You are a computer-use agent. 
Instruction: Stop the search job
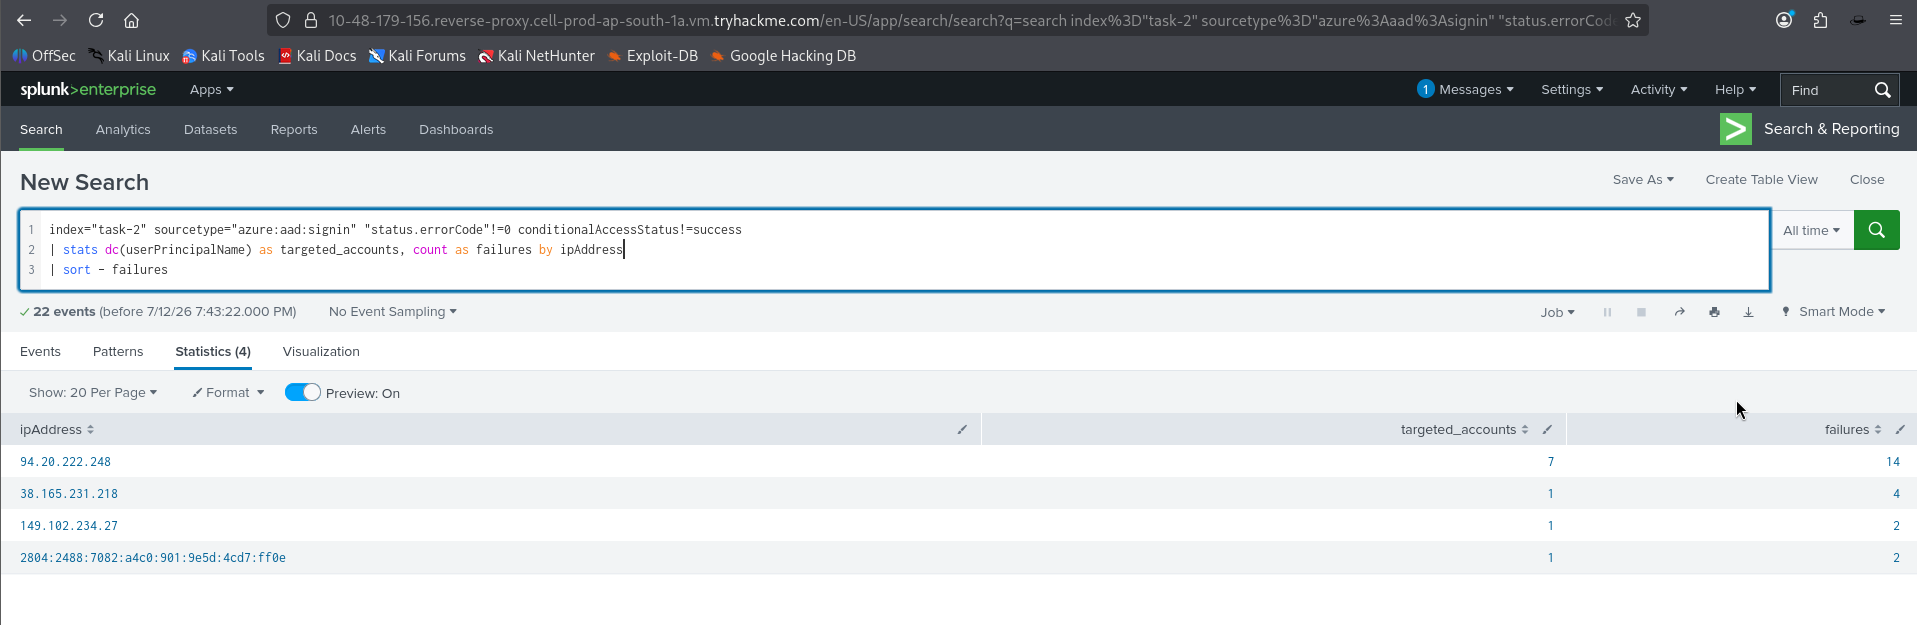pyautogui.click(x=1641, y=312)
